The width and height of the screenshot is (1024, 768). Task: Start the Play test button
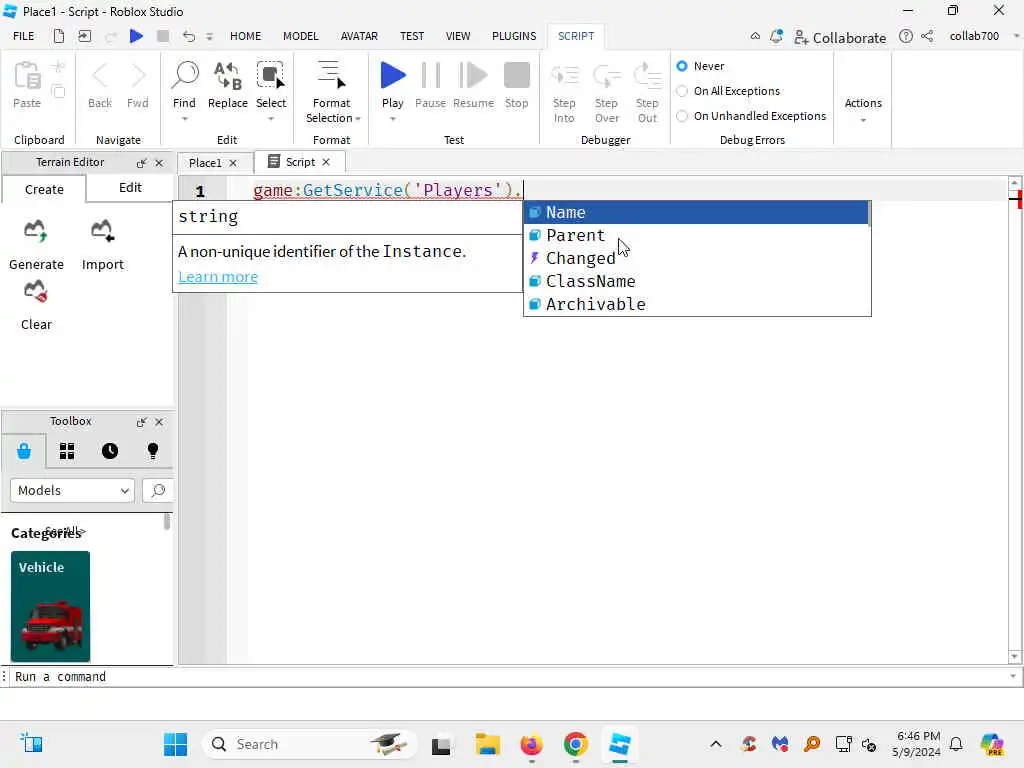pyautogui.click(x=392, y=76)
